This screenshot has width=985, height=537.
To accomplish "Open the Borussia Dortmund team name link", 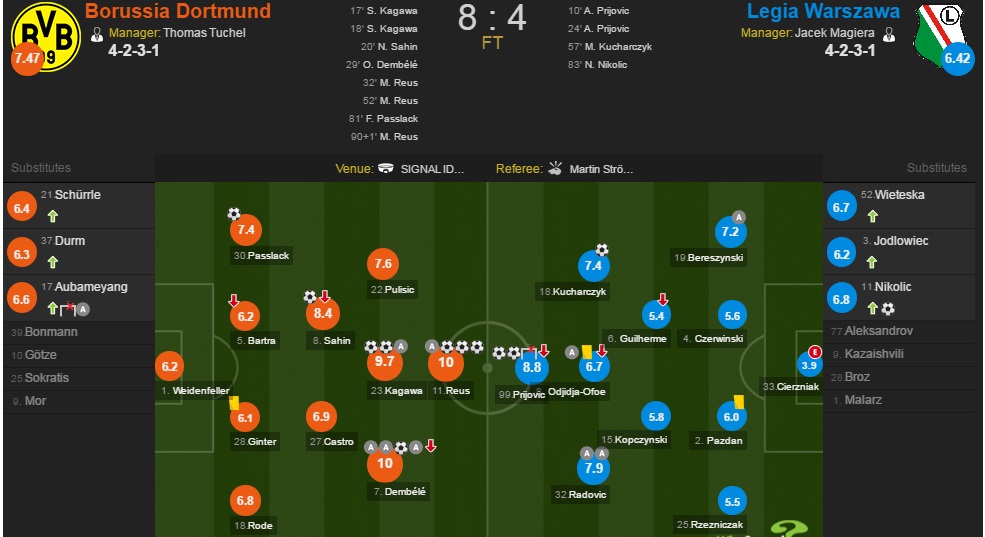I will click(x=178, y=11).
